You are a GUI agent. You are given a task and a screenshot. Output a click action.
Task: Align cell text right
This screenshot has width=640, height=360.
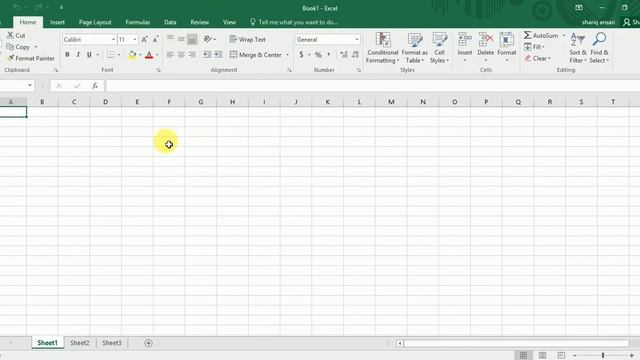coord(192,55)
